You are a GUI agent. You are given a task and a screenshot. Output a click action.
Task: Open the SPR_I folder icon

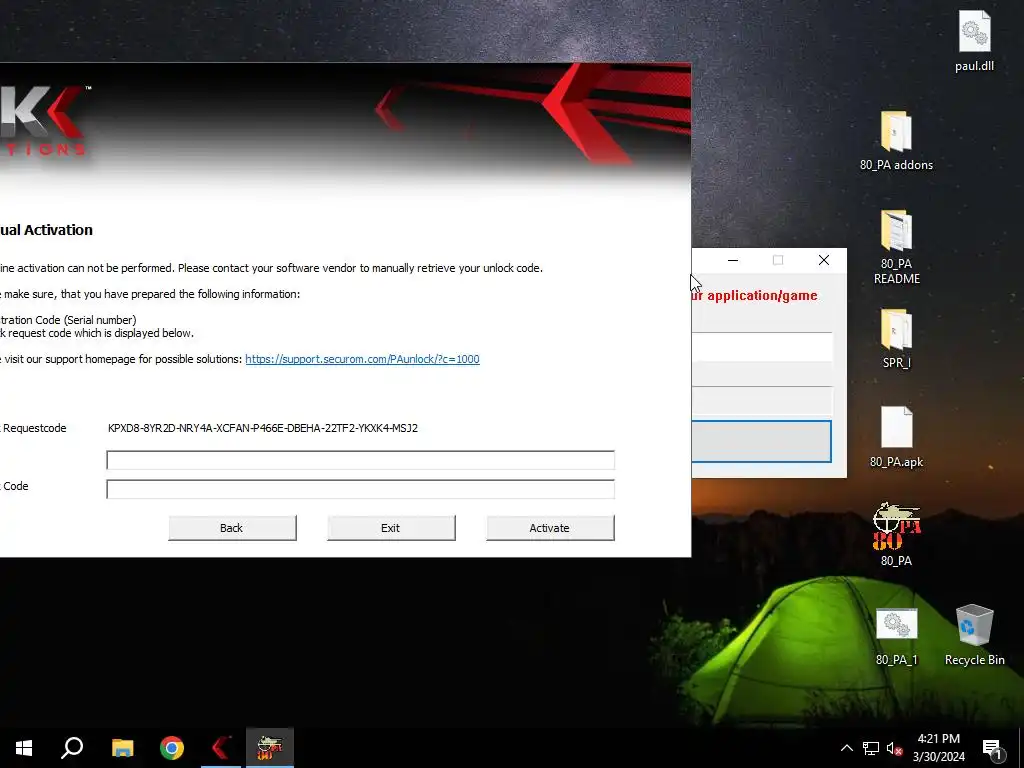coord(896,338)
